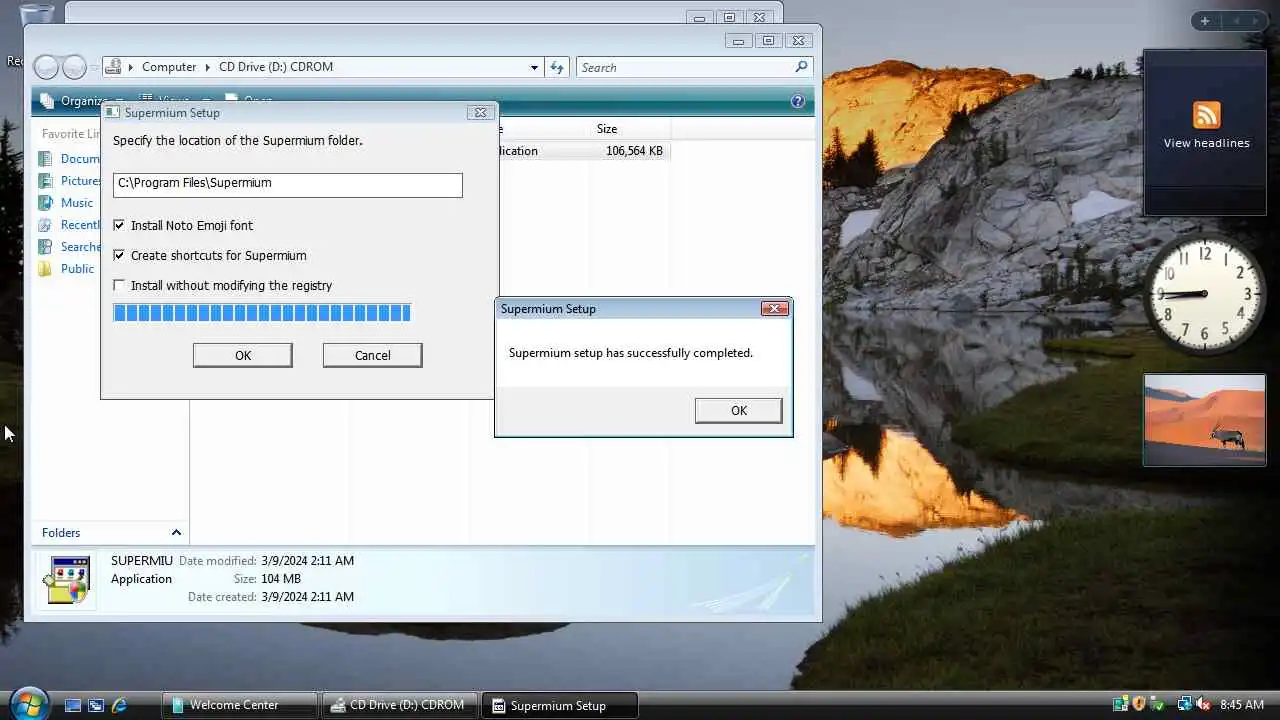Uncheck Create shortcuts for Supermium
Screen dimensions: 1280x720
coord(119,255)
